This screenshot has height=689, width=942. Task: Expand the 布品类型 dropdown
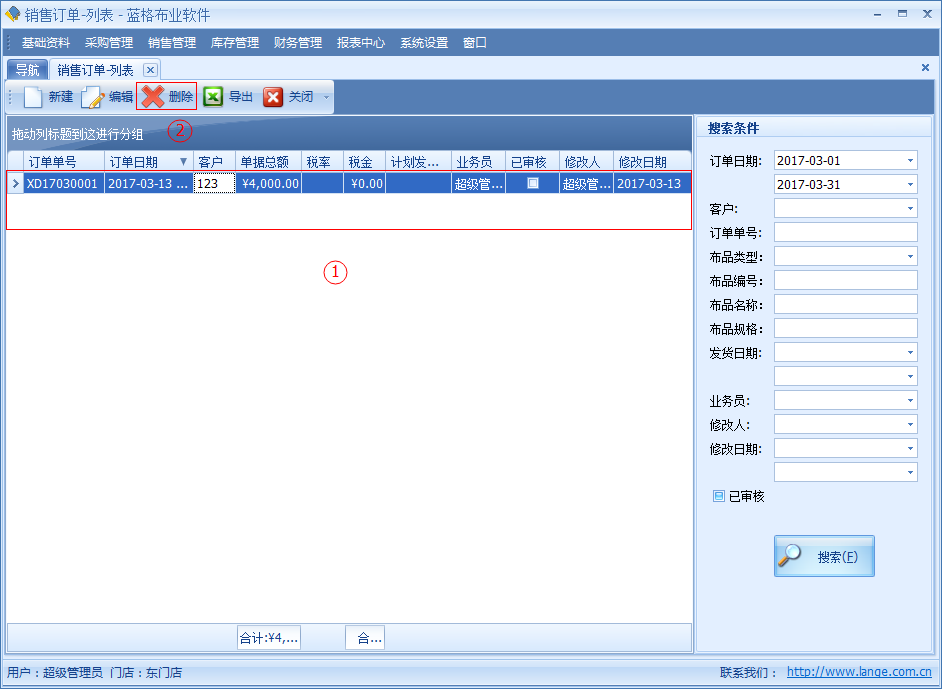pos(910,257)
